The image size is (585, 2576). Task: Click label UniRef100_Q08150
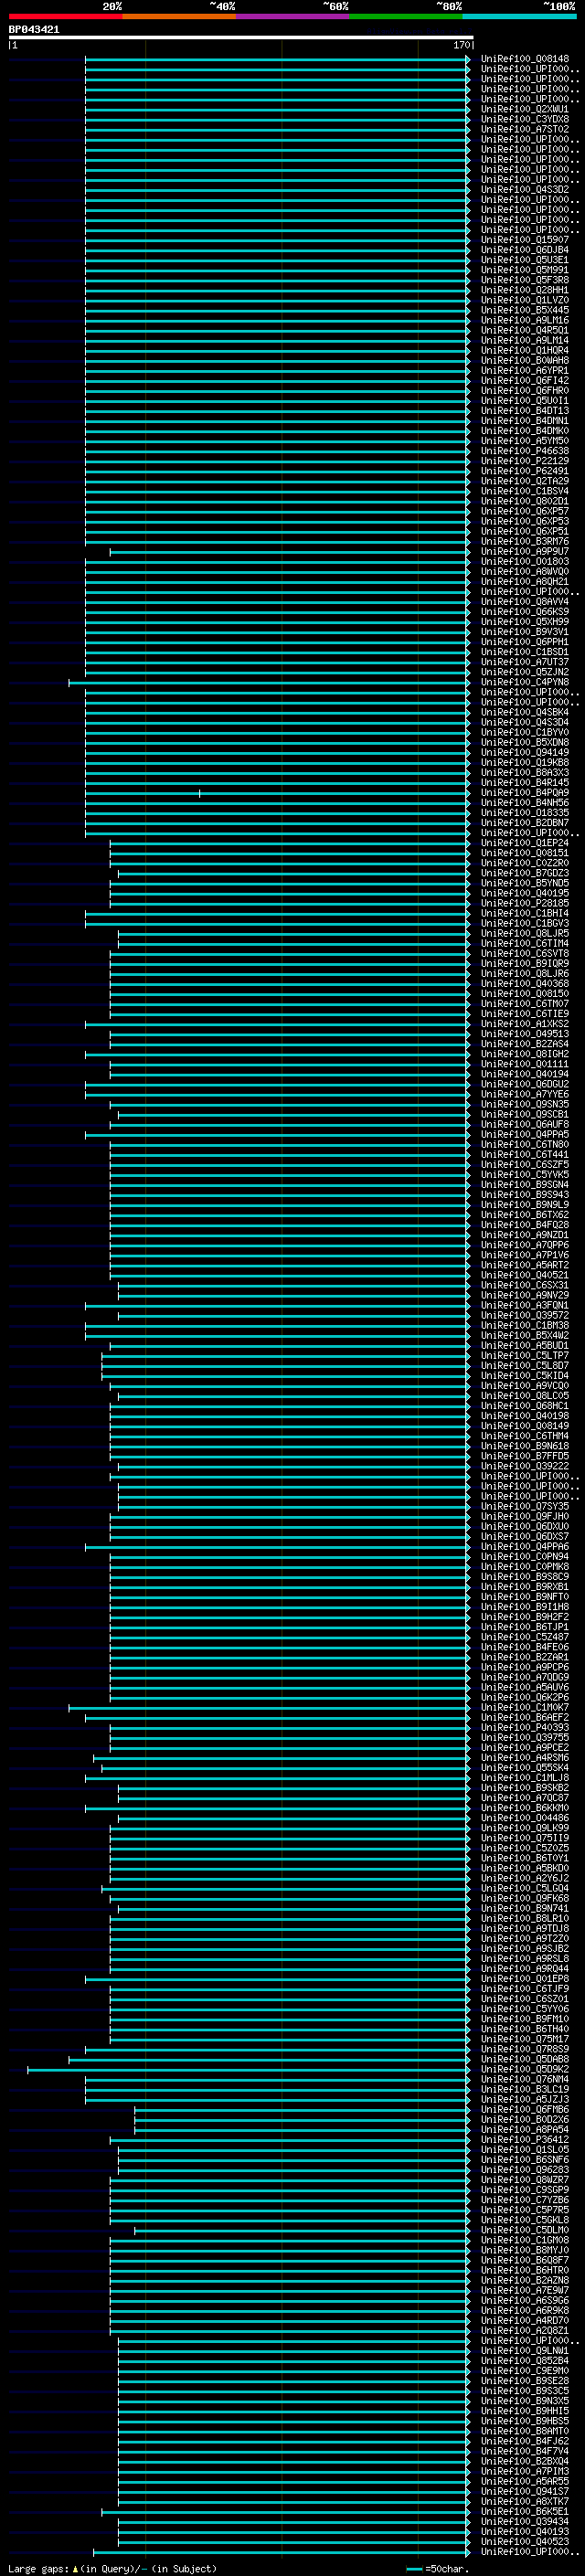pyautogui.click(x=525, y=994)
